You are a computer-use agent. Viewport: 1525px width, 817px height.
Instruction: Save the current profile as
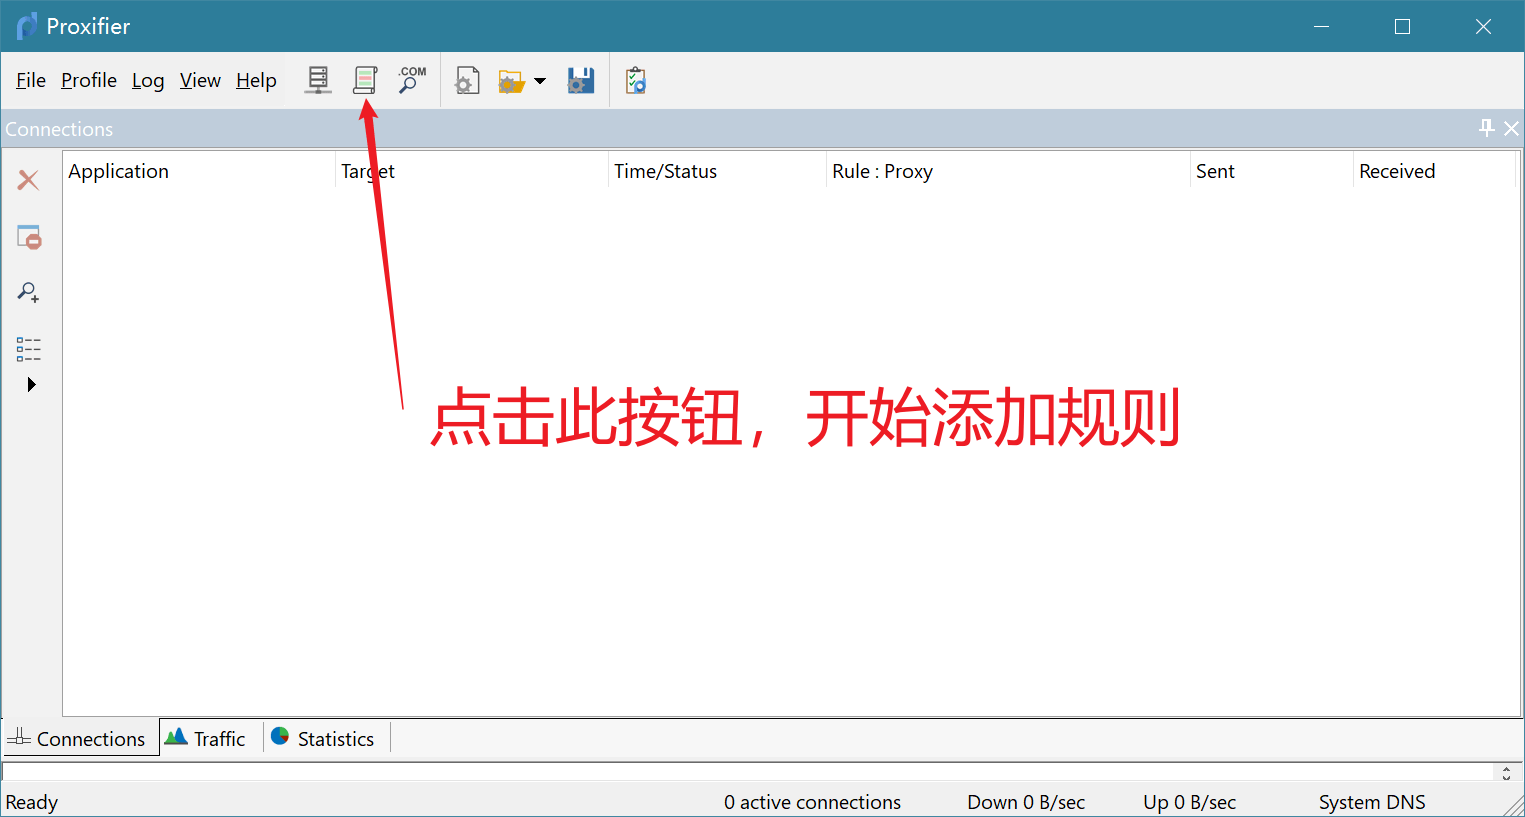(580, 80)
